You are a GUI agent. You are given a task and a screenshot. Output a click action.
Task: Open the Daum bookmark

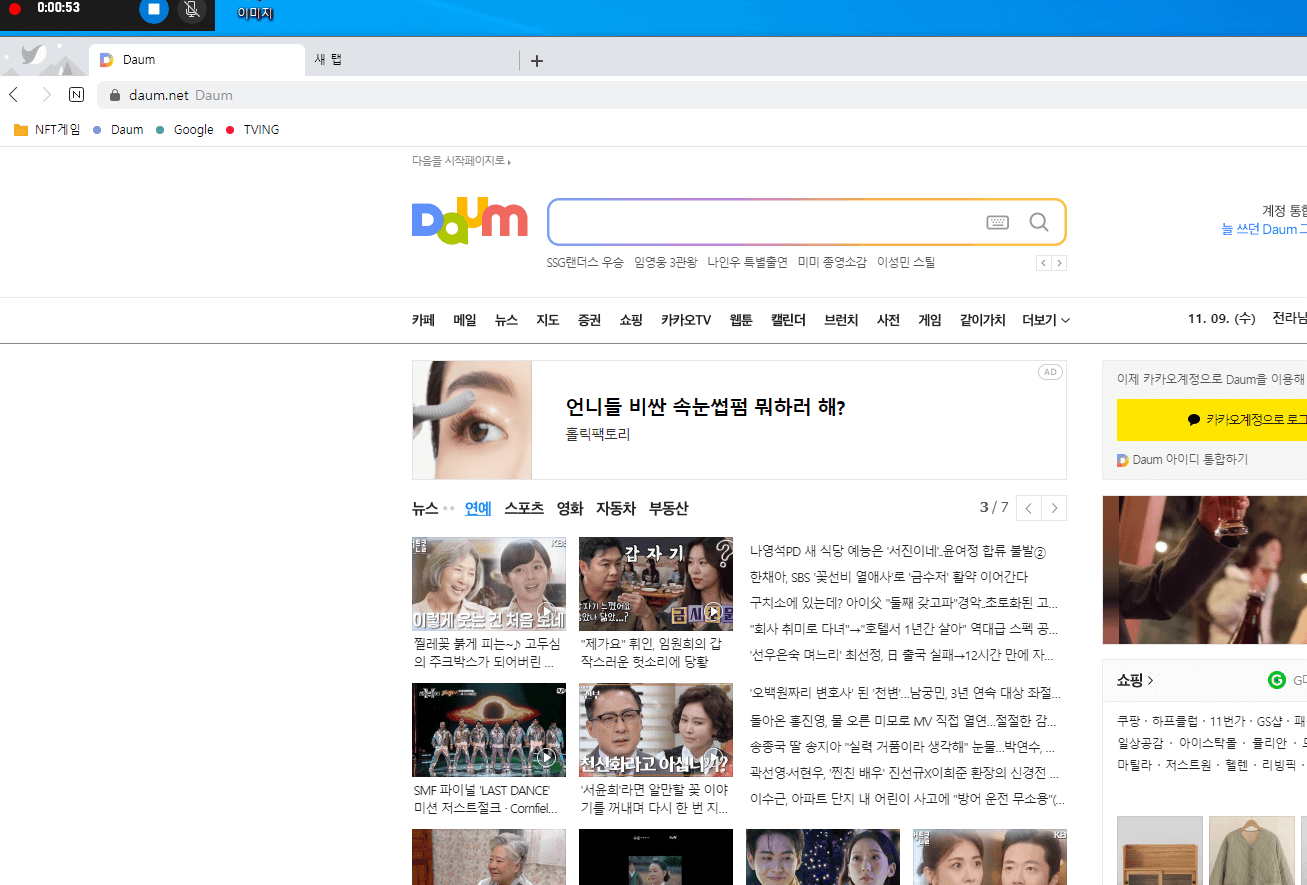(118, 130)
